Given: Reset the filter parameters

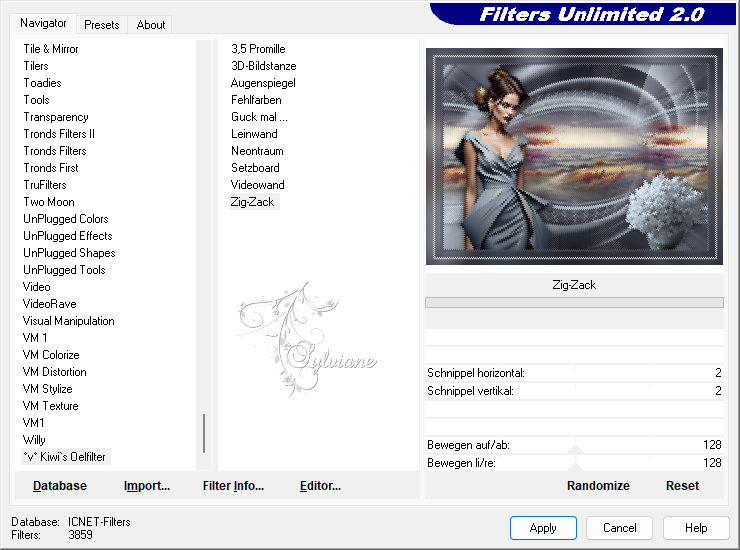Looking at the screenshot, I should coord(682,485).
